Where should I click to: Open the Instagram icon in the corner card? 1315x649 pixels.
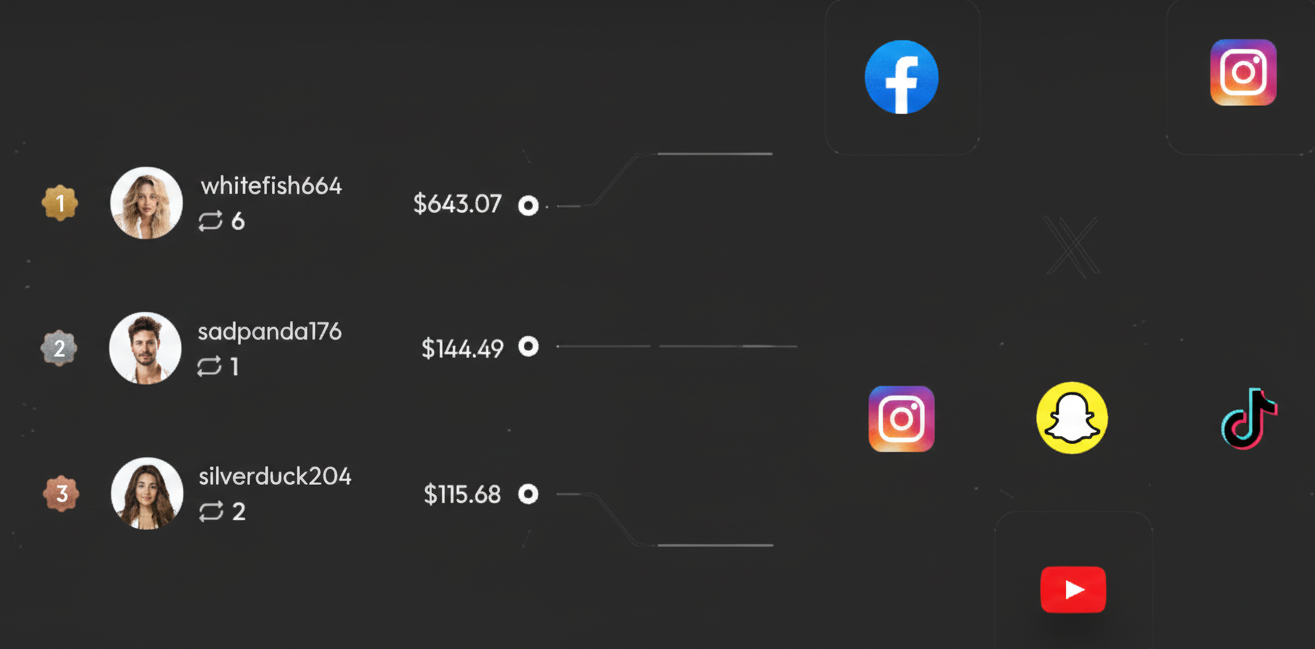click(x=1243, y=72)
